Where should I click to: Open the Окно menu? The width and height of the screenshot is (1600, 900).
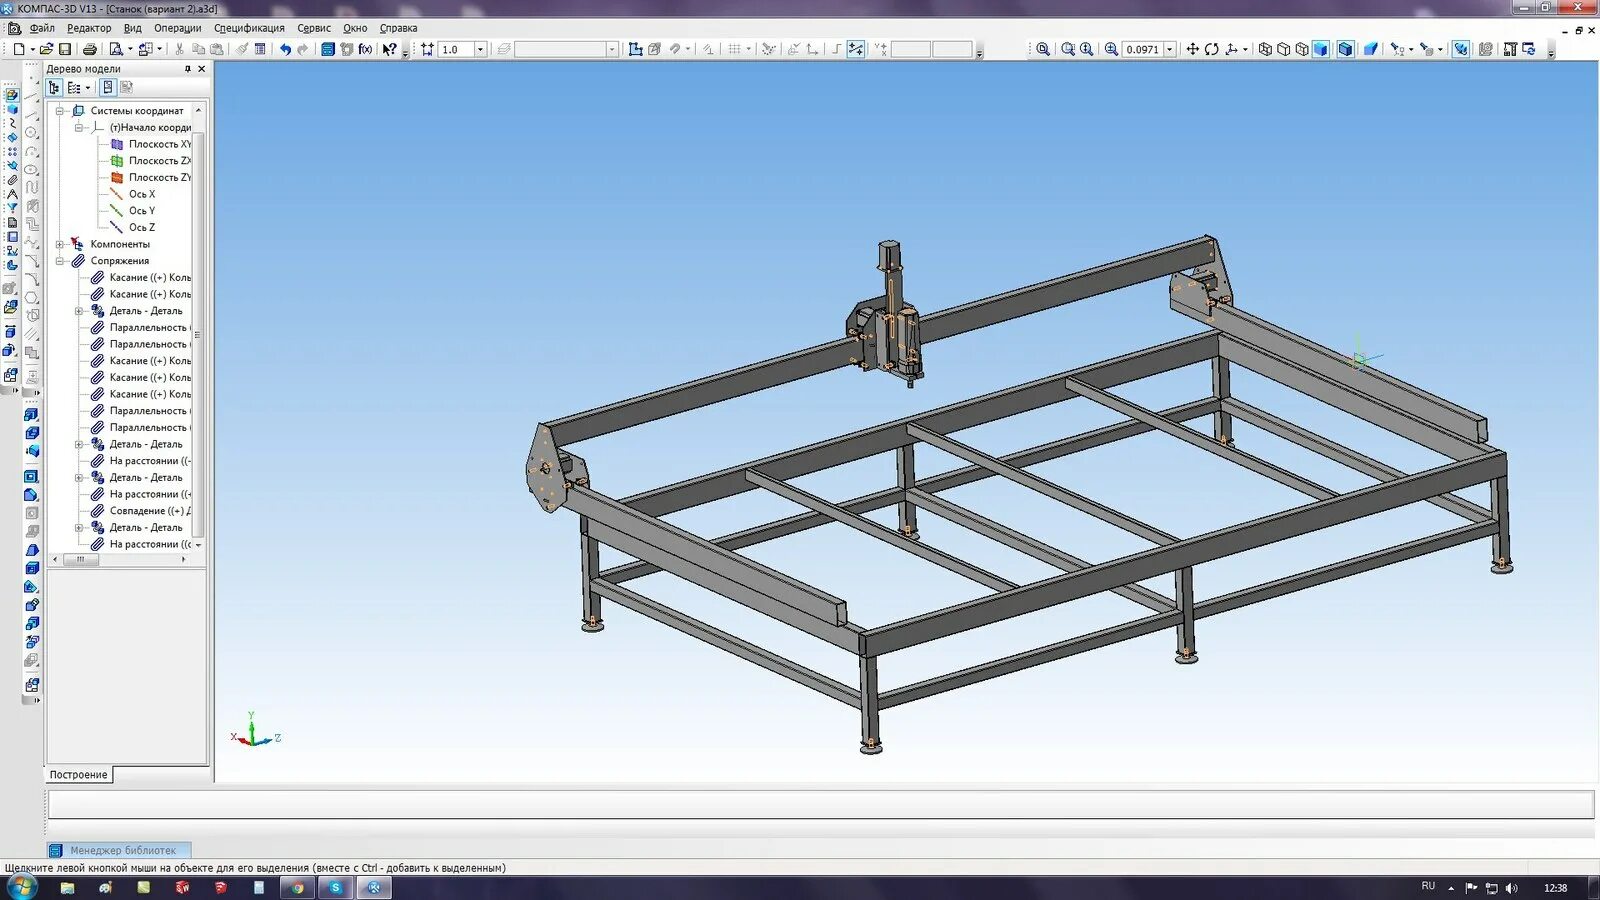(355, 28)
